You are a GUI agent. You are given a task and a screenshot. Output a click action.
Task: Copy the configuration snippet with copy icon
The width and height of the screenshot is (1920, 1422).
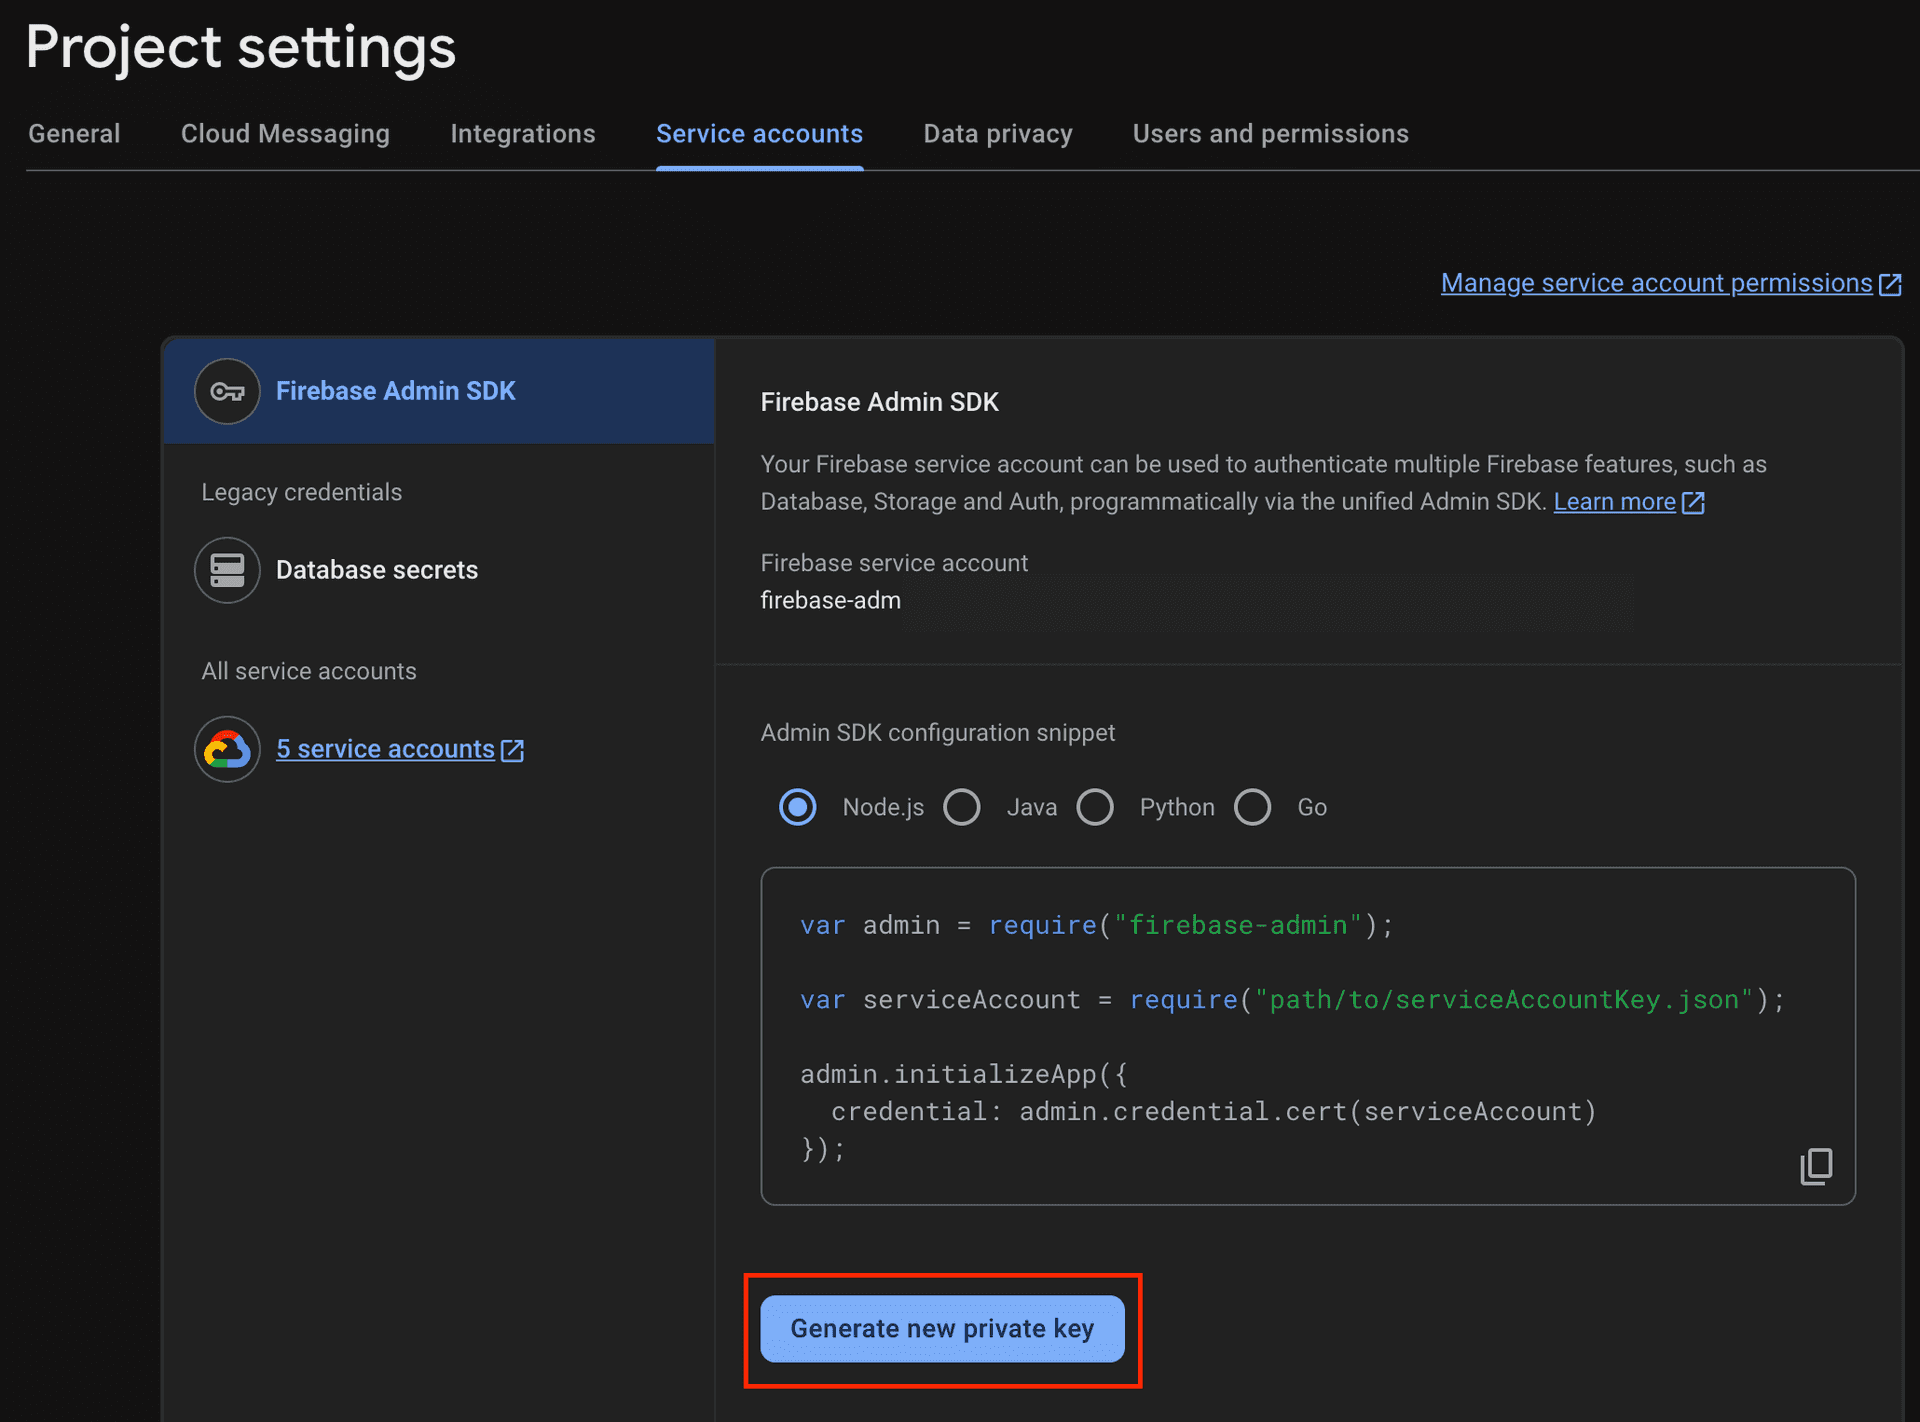pyautogui.click(x=1816, y=1166)
